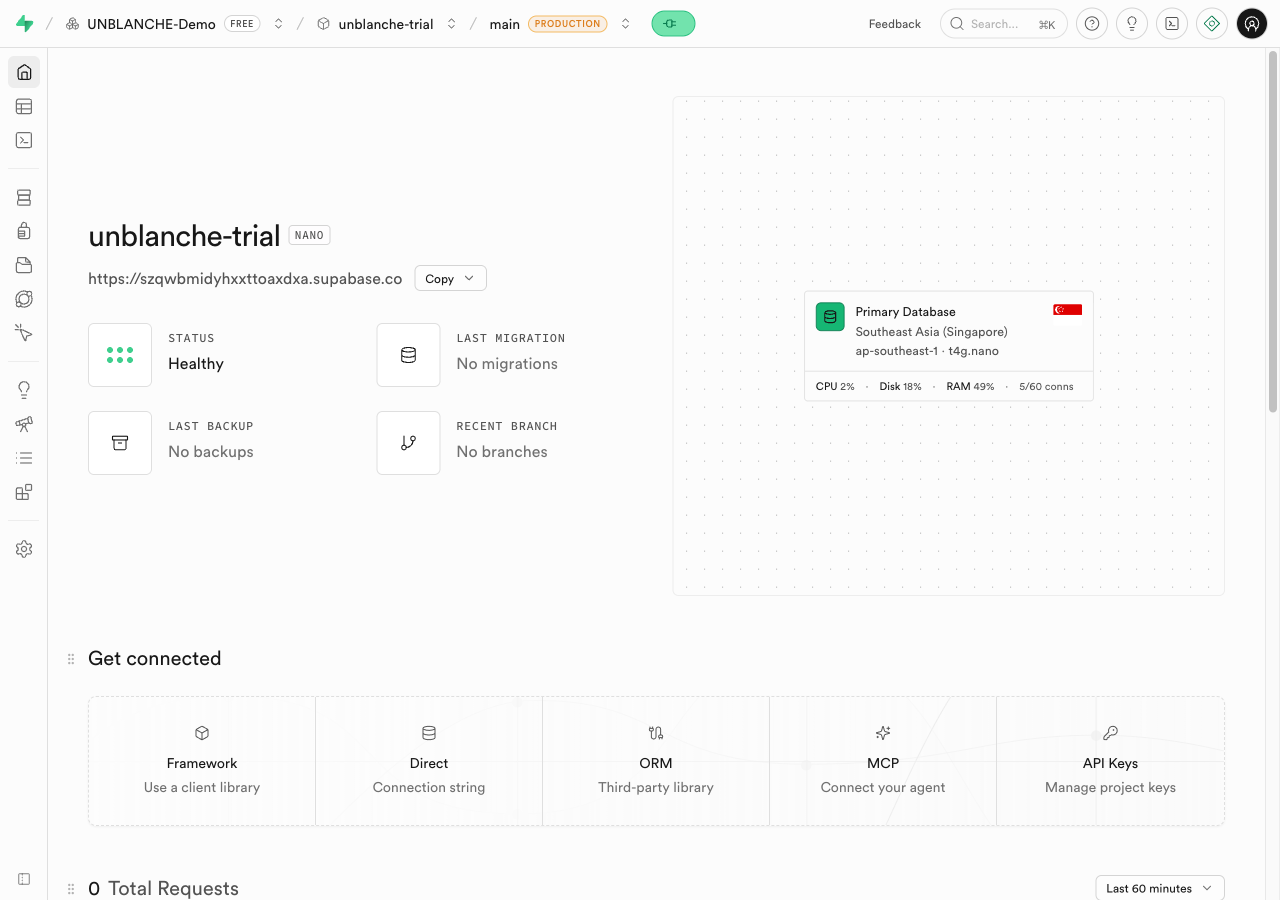Click the Singapore flag on database card
The width and height of the screenshot is (1280, 900).
click(1067, 310)
